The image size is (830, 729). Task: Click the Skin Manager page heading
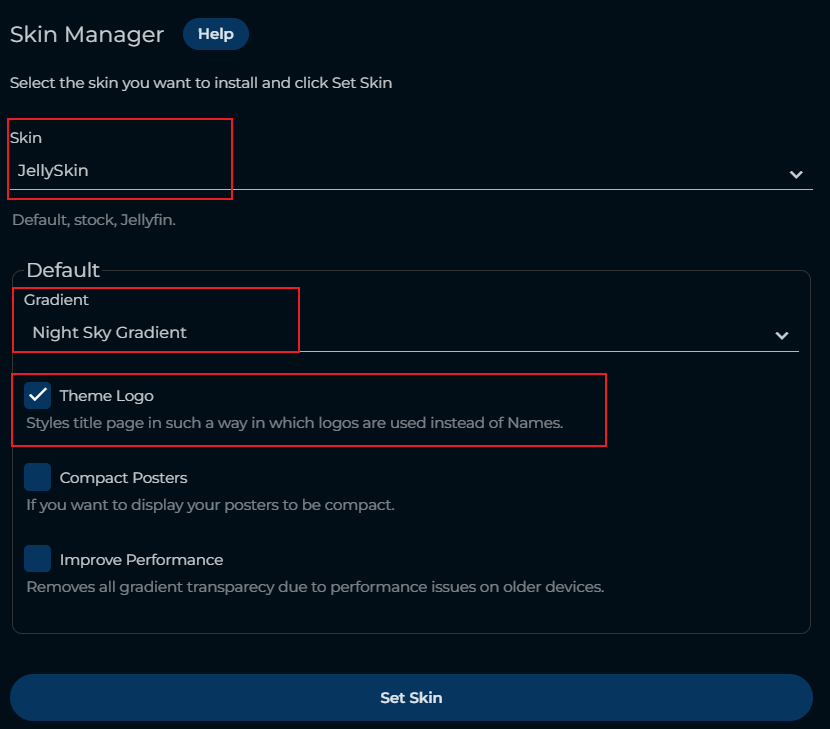click(x=87, y=34)
